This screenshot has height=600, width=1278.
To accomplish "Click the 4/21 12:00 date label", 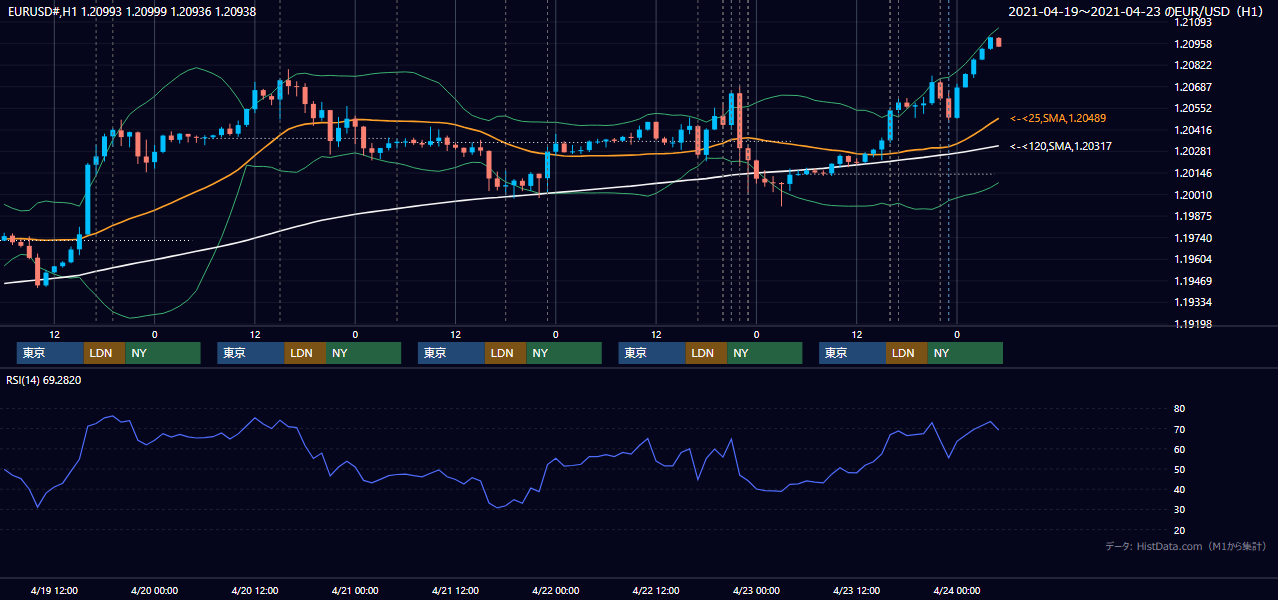I will pos(455,590).
